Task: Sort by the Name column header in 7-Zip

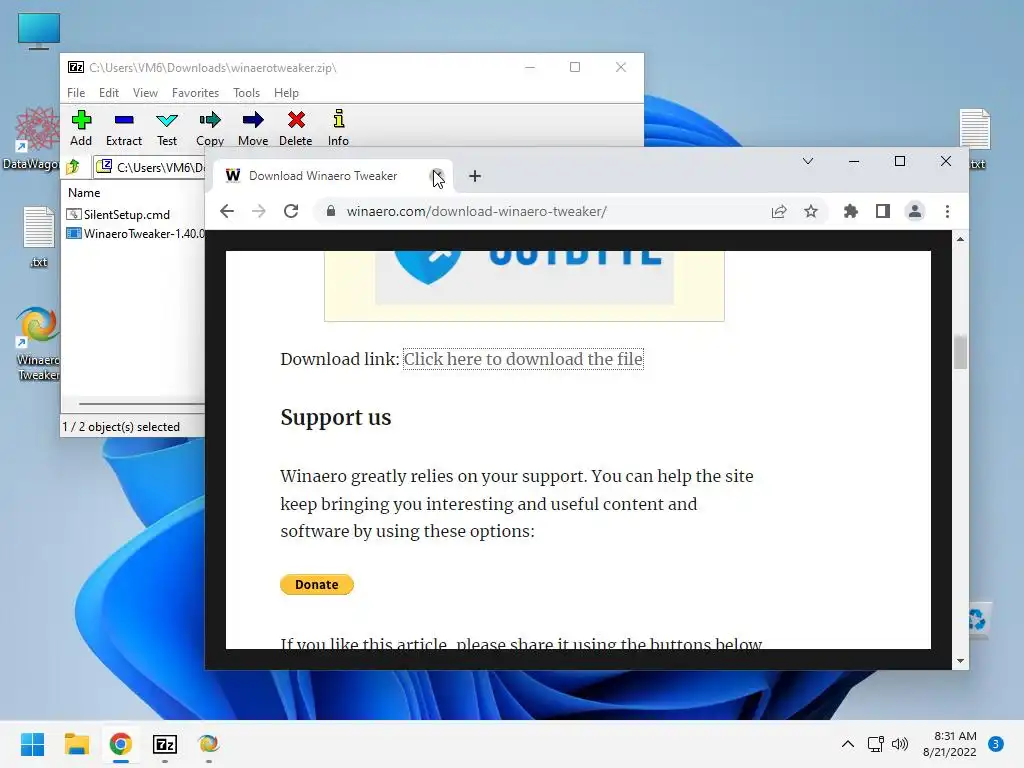Action: (x=84, y=193)
